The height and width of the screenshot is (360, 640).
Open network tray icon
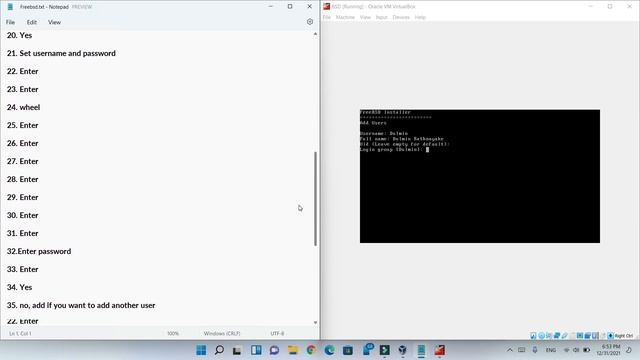567,350
